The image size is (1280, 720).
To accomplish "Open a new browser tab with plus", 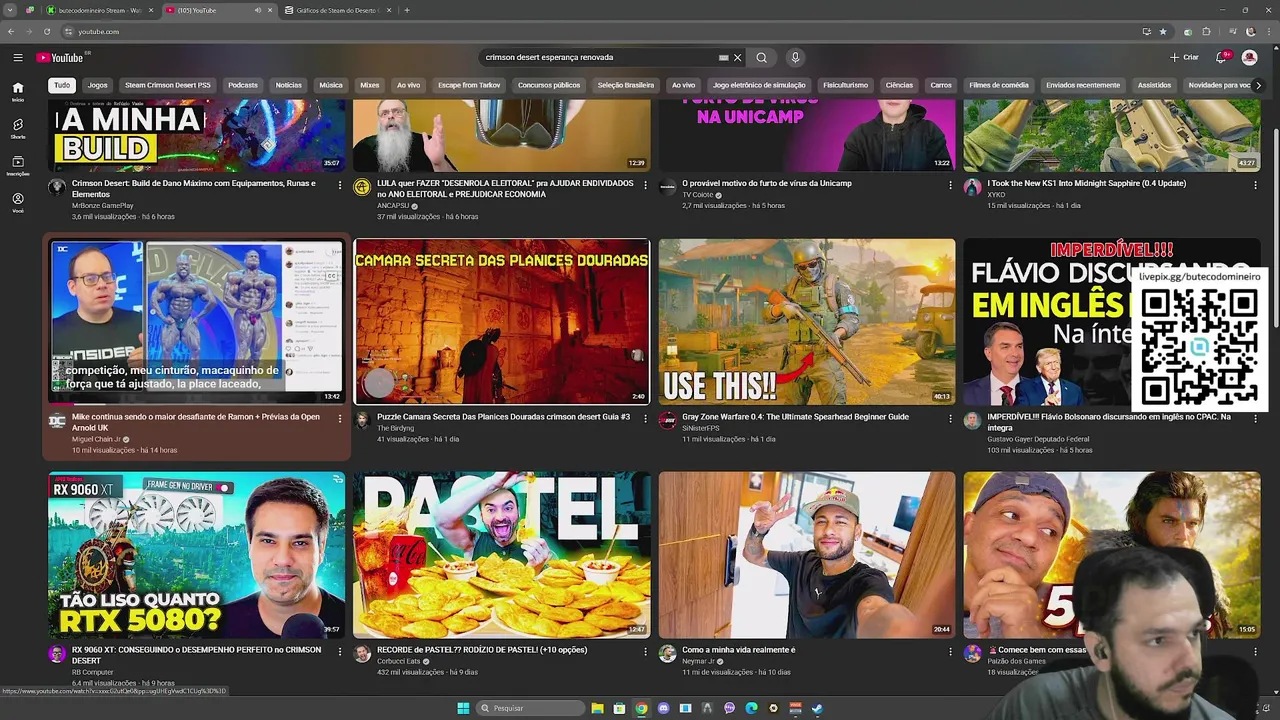I will click(407, 10).
